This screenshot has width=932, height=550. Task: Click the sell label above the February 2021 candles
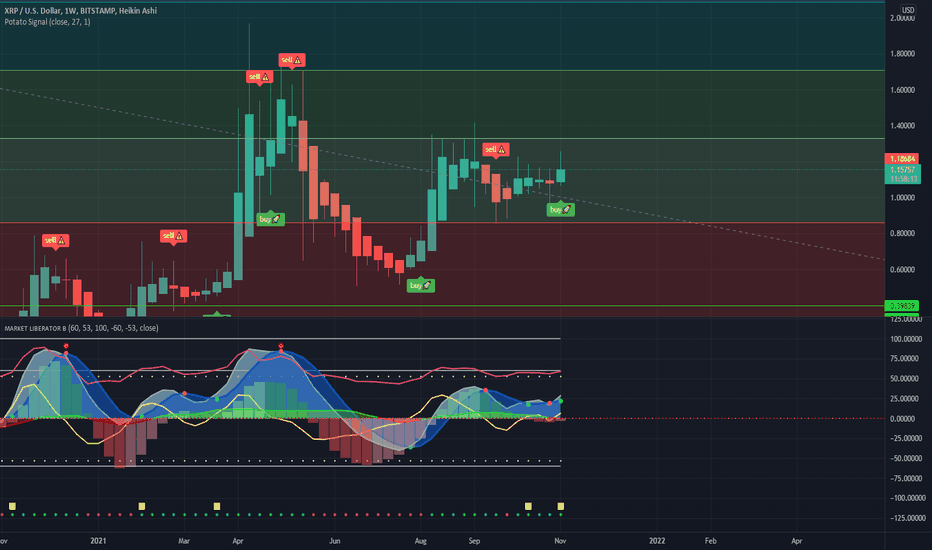[174, 236]
